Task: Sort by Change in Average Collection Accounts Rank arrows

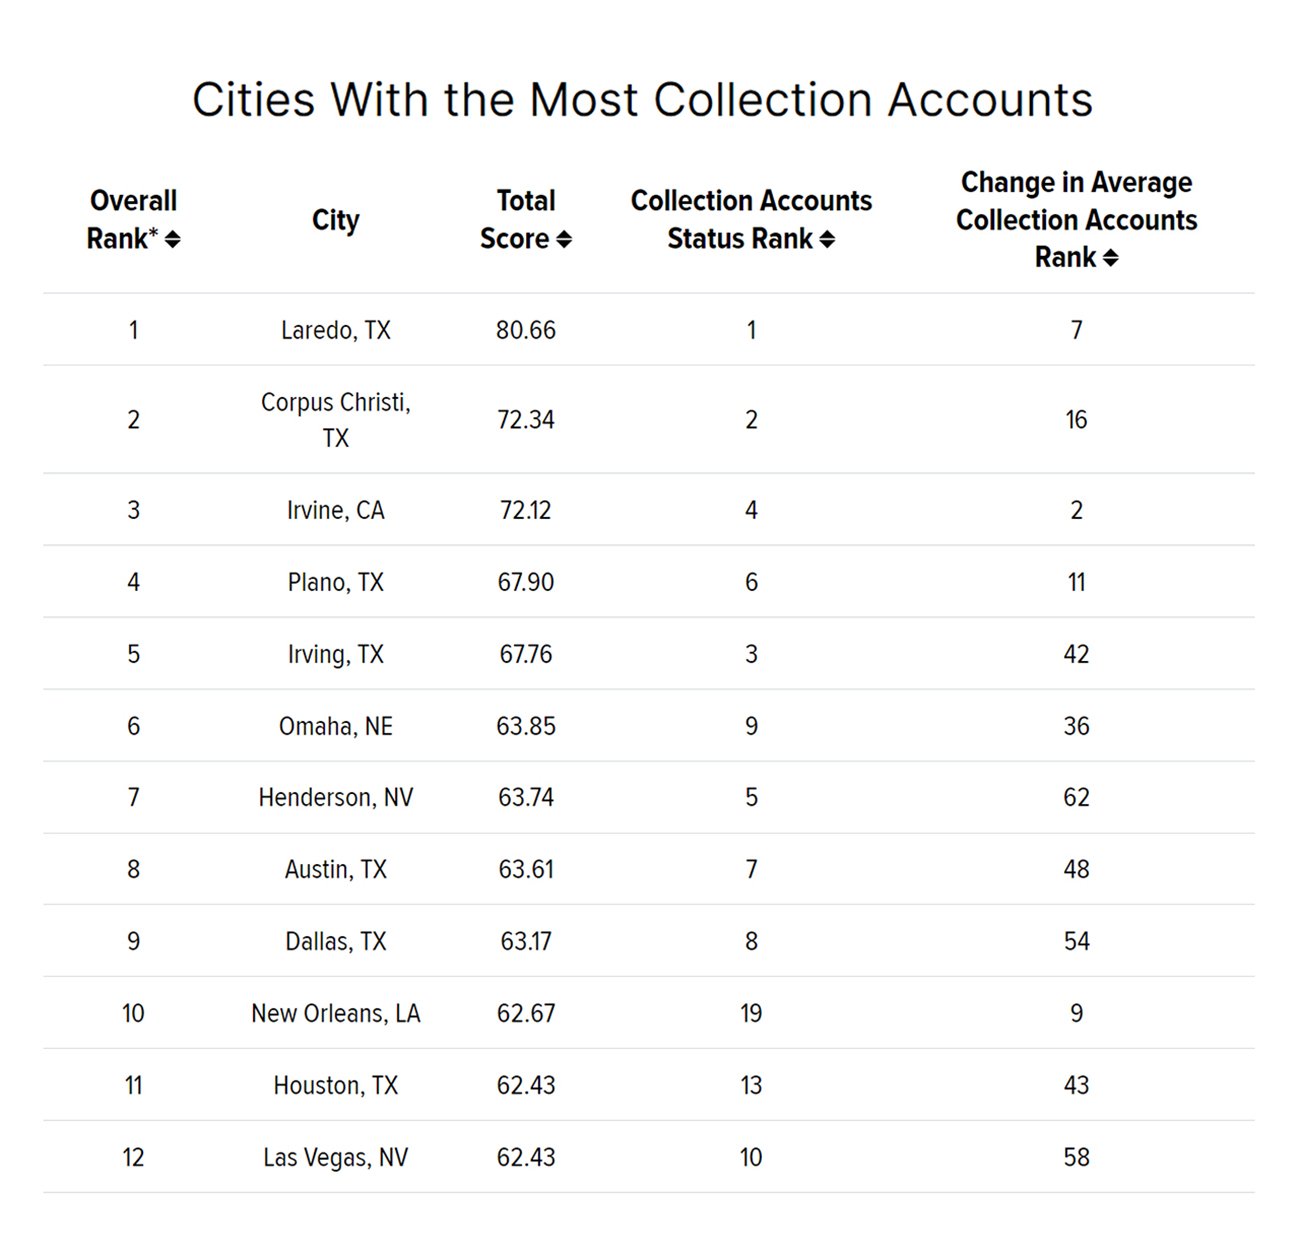Action: click(1110, 258)
